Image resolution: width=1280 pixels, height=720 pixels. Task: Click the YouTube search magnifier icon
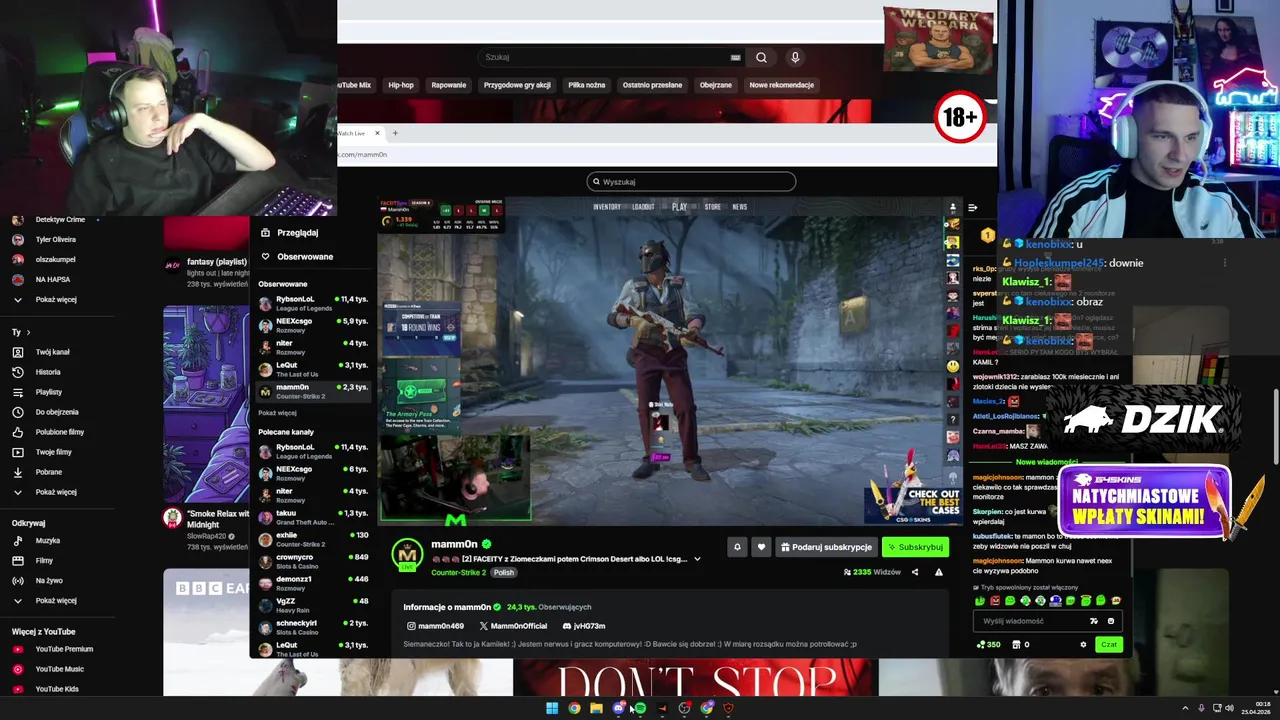761,57
